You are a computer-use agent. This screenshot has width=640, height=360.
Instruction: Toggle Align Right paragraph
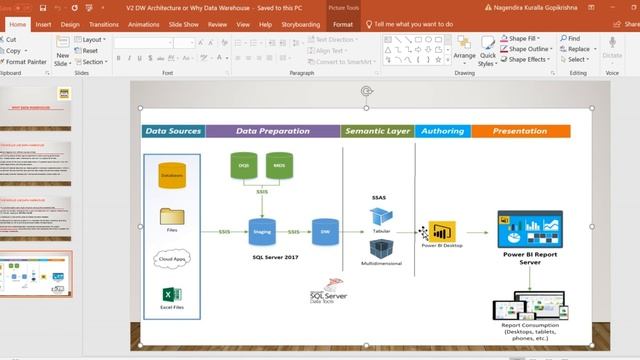coord(259,58)
